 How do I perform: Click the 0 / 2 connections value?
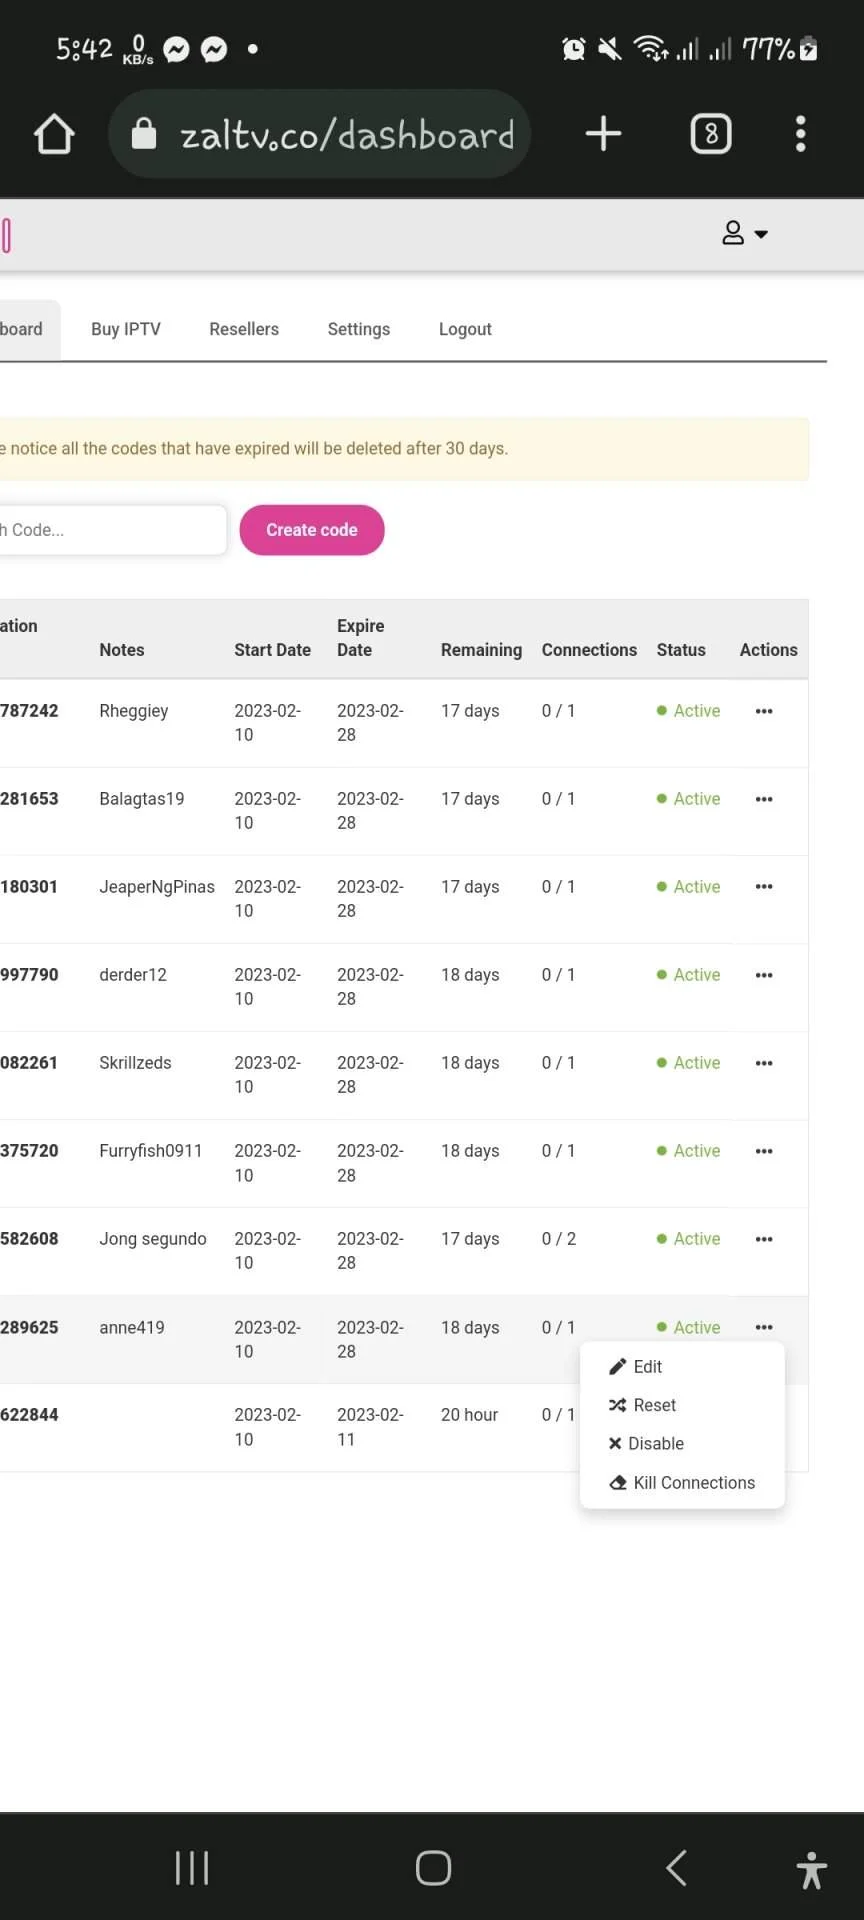click(x=559, y=1239)
